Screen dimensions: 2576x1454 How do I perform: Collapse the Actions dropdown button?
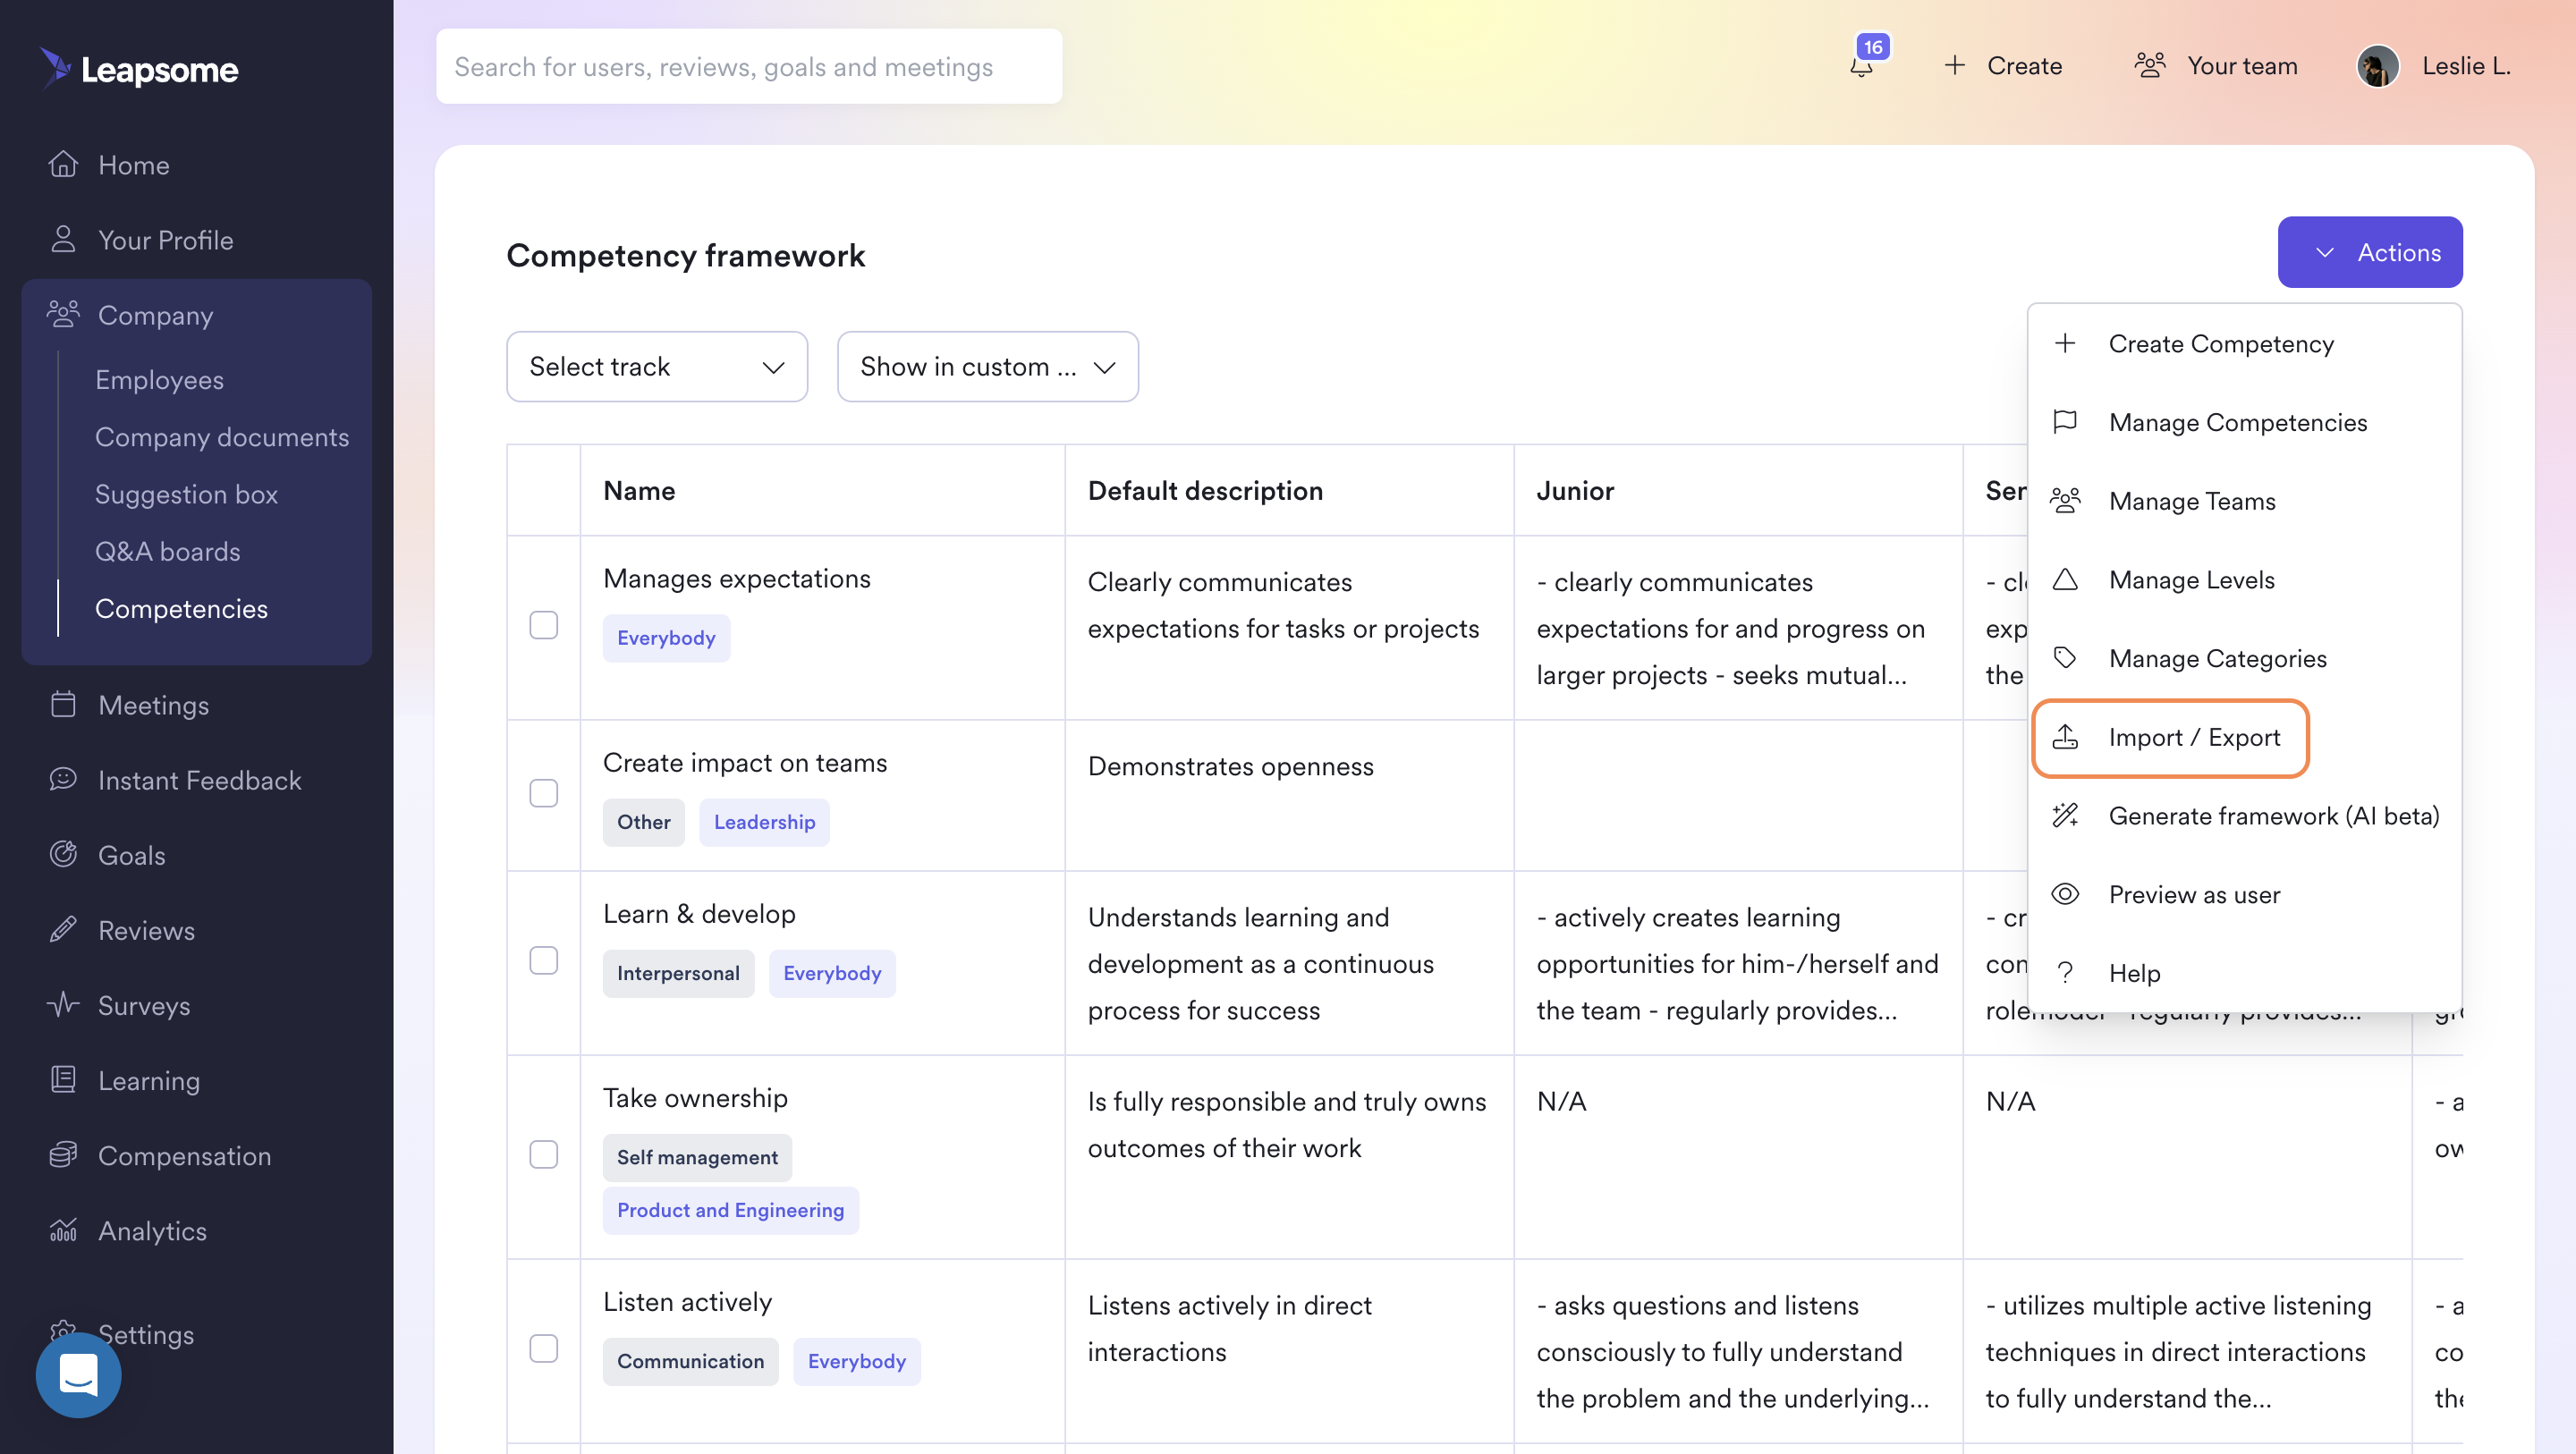tap(2370, 252)
